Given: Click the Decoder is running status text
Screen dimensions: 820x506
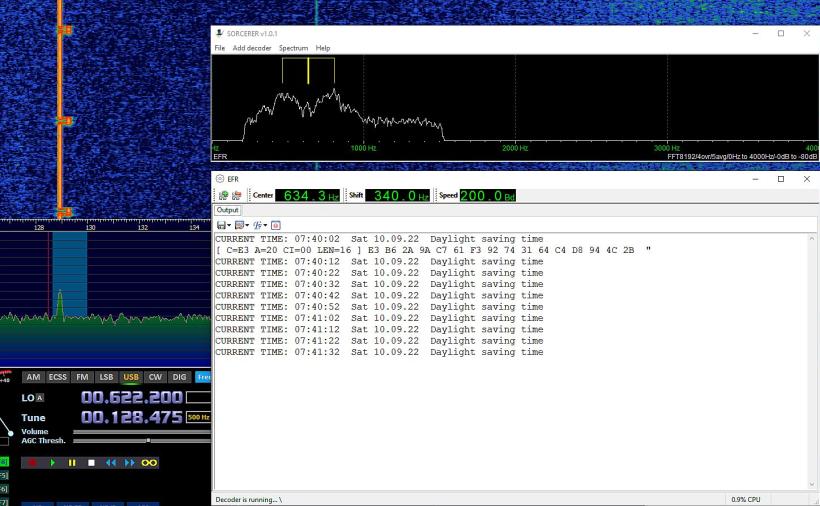Looking at the screenshot, I should coord(248,500).
